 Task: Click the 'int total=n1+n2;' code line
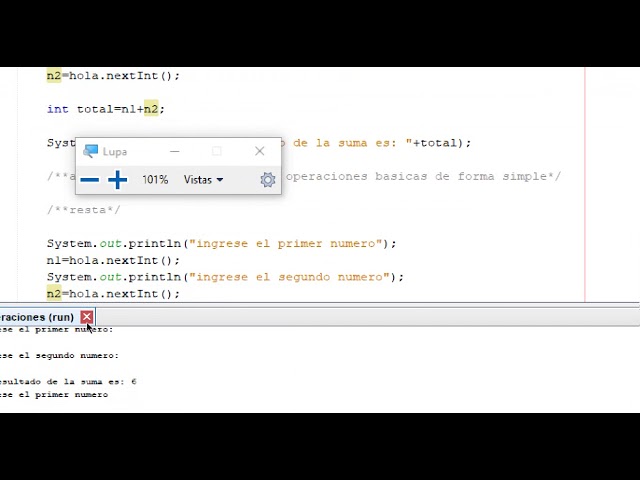point(106,109)
